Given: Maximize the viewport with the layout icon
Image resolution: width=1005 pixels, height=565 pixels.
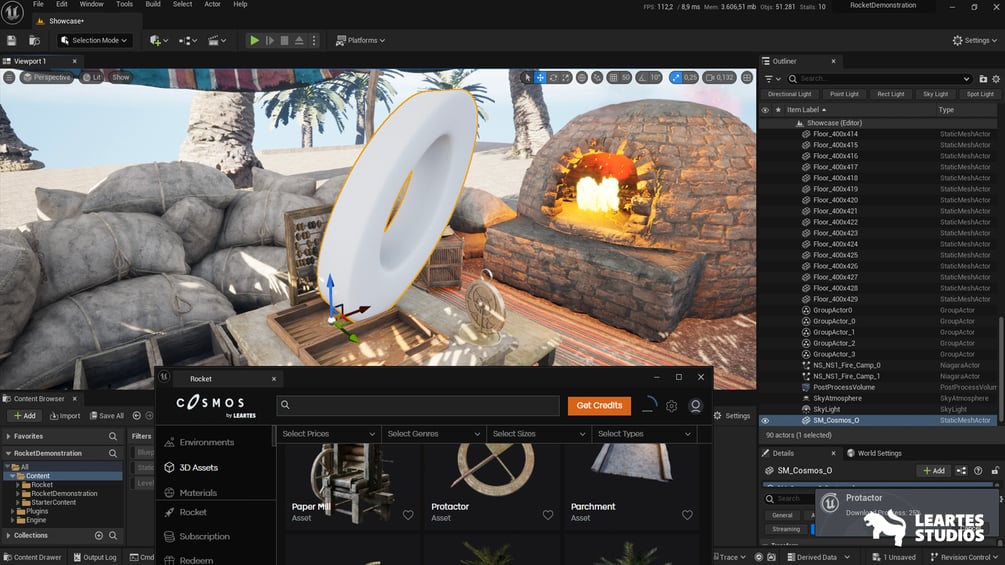Looking at the screenshot, I should [x=747, y=78].
